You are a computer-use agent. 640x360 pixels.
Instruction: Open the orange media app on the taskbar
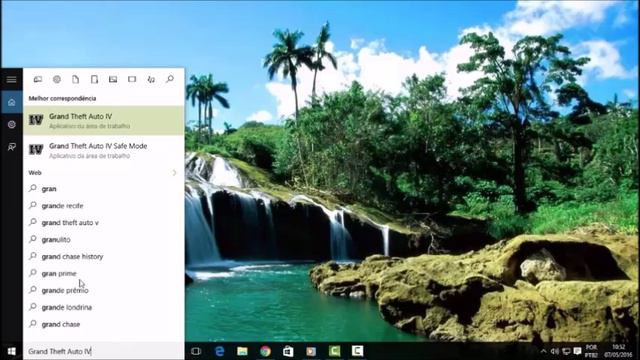point(311,351)
